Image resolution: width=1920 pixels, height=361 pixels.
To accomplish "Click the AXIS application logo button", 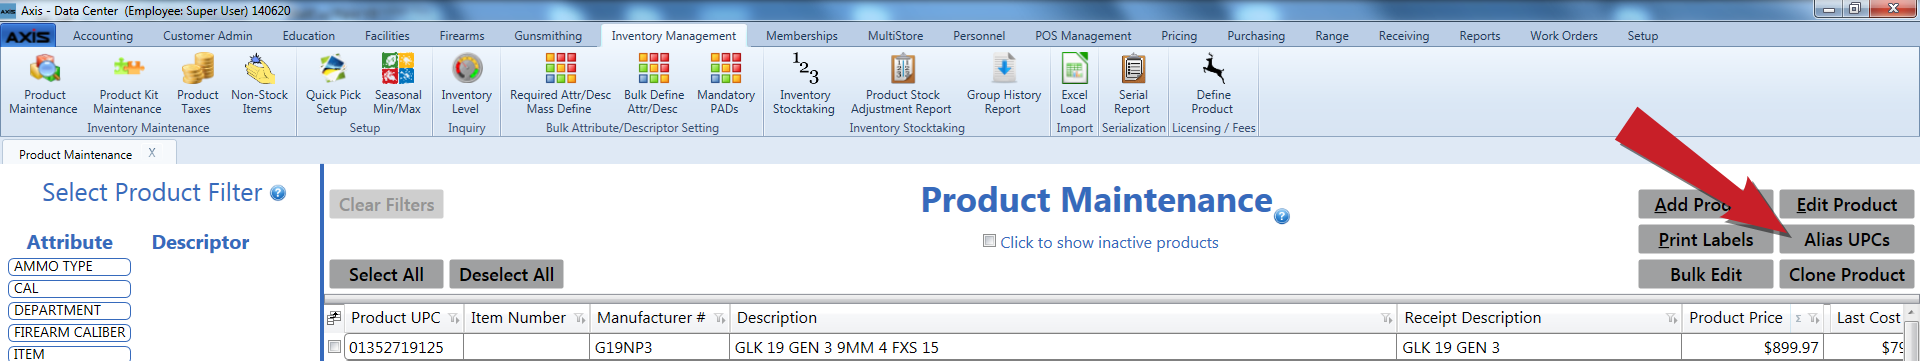I will [x=28, y=36].
